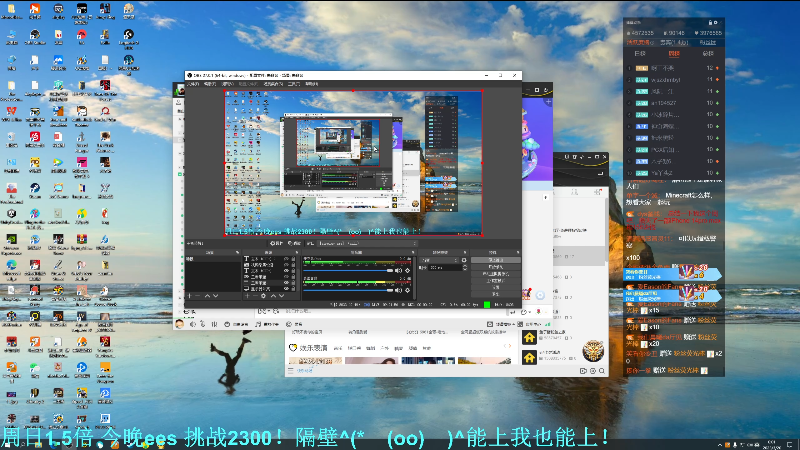This screenshot has width=800, height=450.
Task: Move scene down in scenes dock
Action: pyautogui.click(x=215, y=296)
